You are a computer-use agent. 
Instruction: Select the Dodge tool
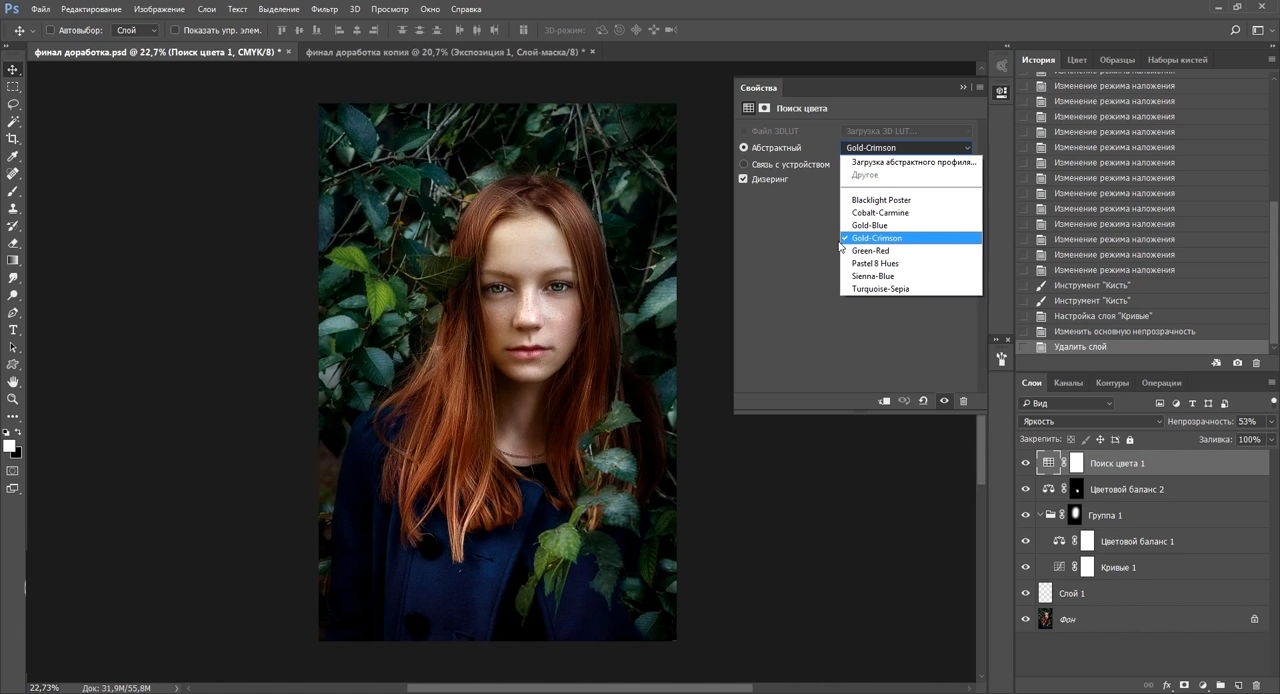tap(13, 296)
